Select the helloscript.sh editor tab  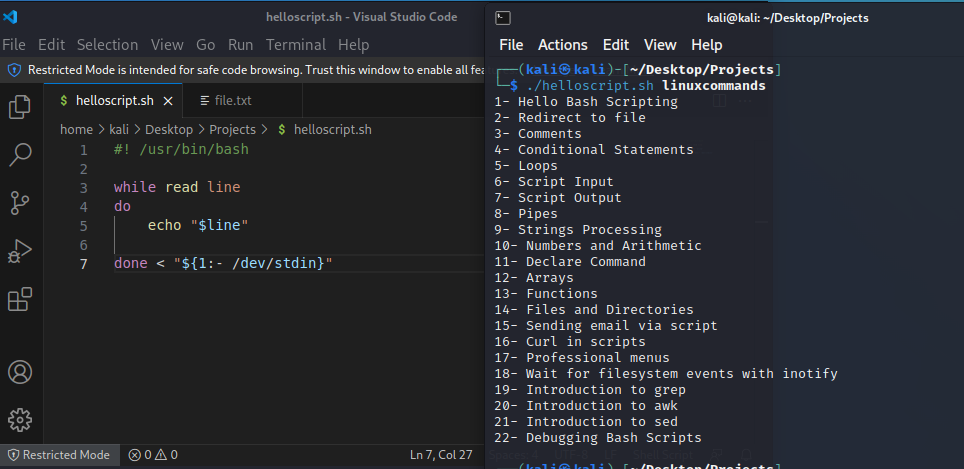[x=114, y=101]
